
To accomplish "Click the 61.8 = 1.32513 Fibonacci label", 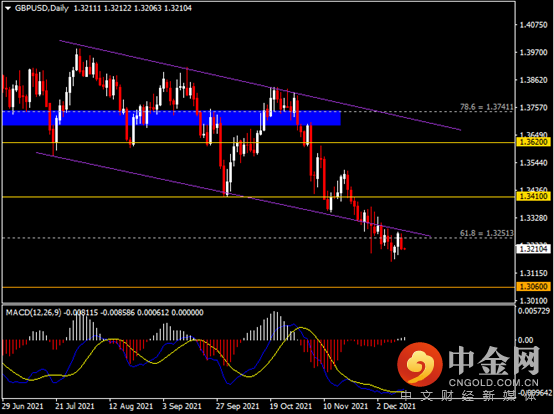I will tap(487, 233).
